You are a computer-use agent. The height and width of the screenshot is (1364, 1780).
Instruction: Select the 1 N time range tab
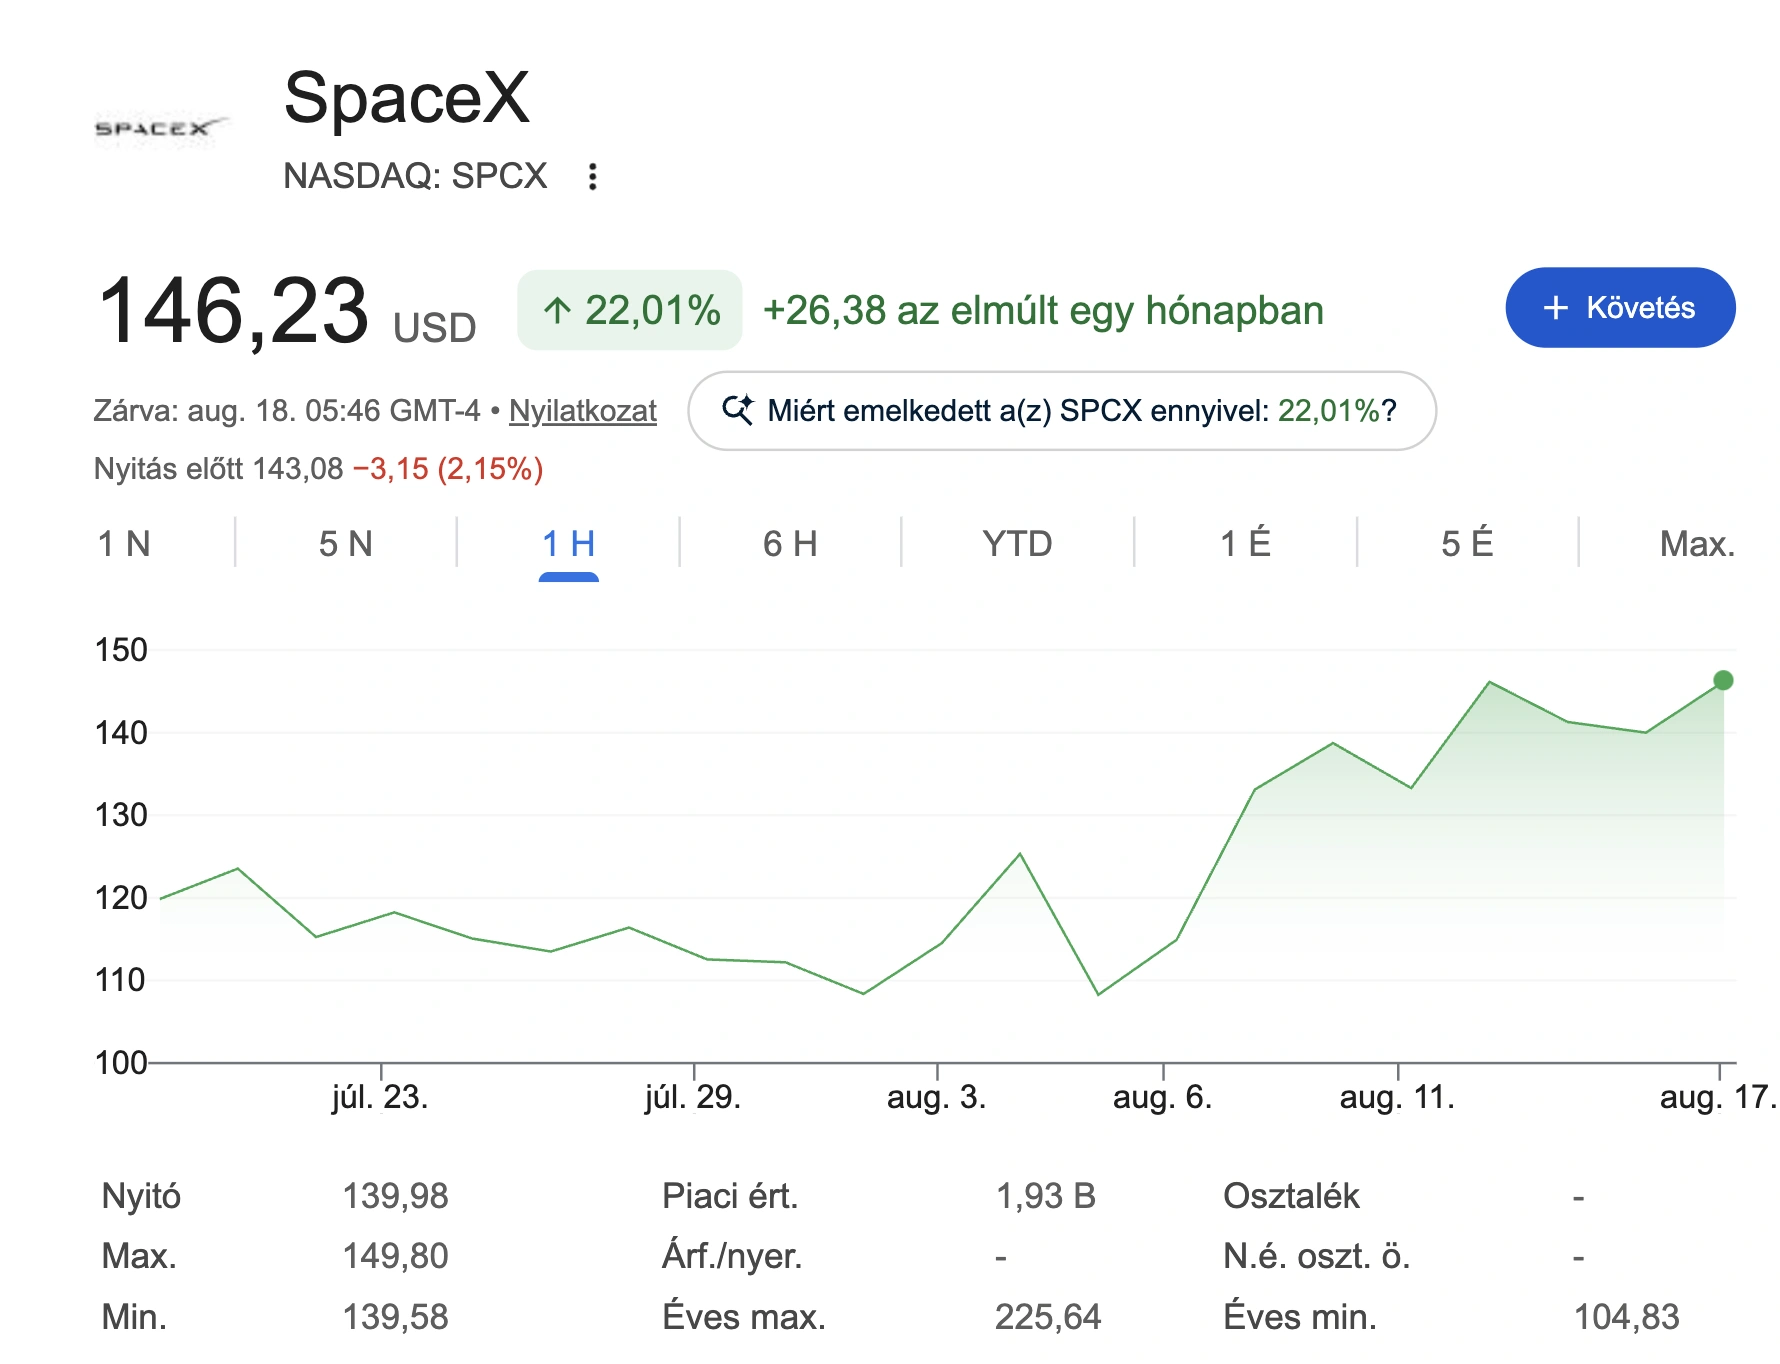point(124,544)
